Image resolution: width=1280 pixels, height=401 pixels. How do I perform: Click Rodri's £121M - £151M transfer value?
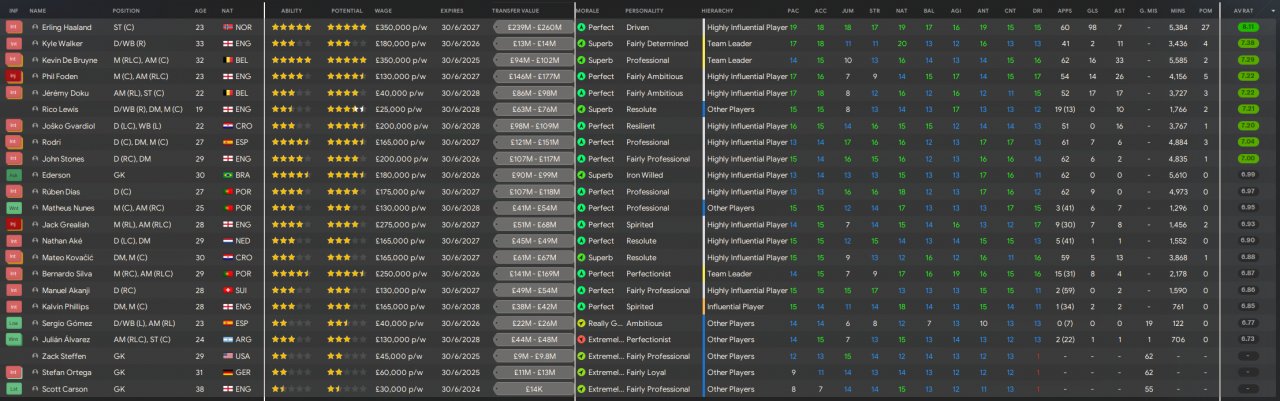(535, 142)
